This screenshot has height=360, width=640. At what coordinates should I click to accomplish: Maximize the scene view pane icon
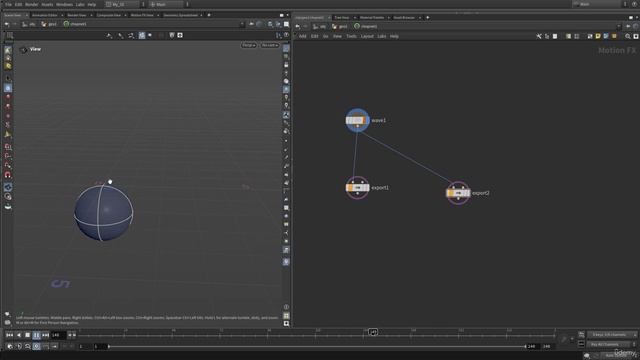tap(282, 15)
